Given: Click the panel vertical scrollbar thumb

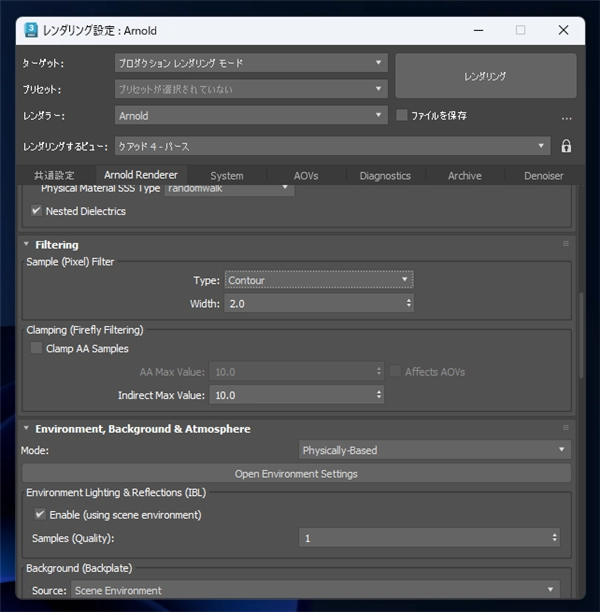Looking at the screenshot, I should (x=581, y=335).
